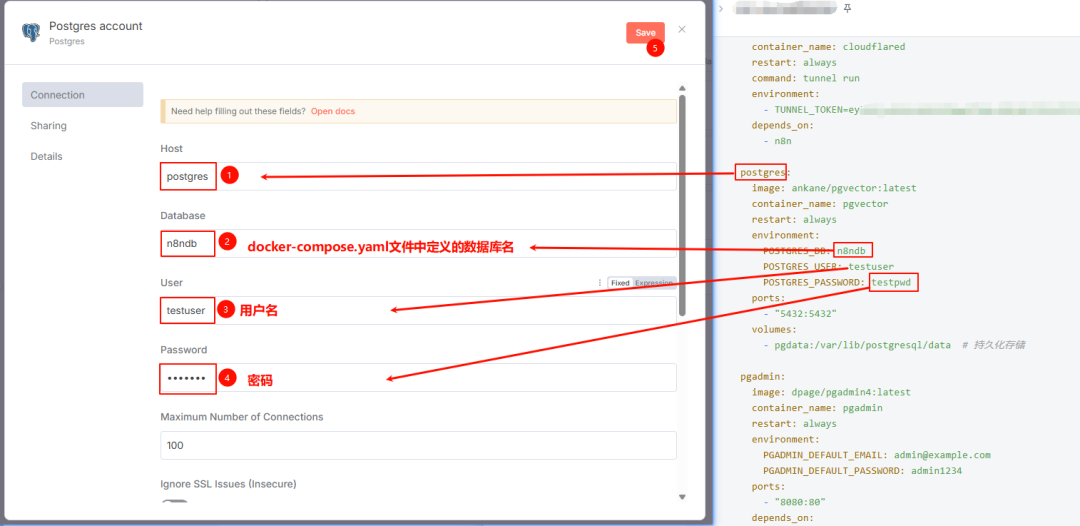
Task: Follow the Open docs link
Action: (333, 111)
